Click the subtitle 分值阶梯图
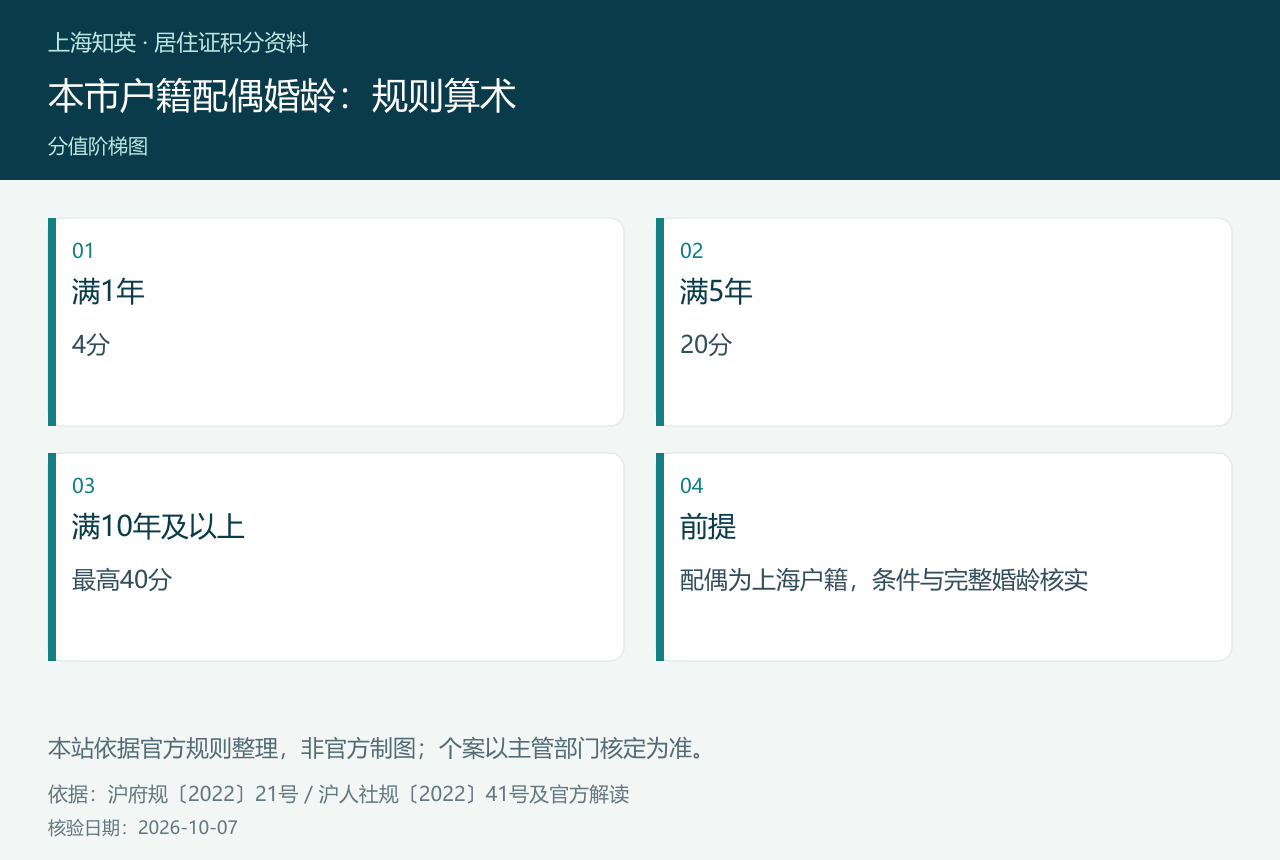This screenshot has width=1280, height=860. 98,146
